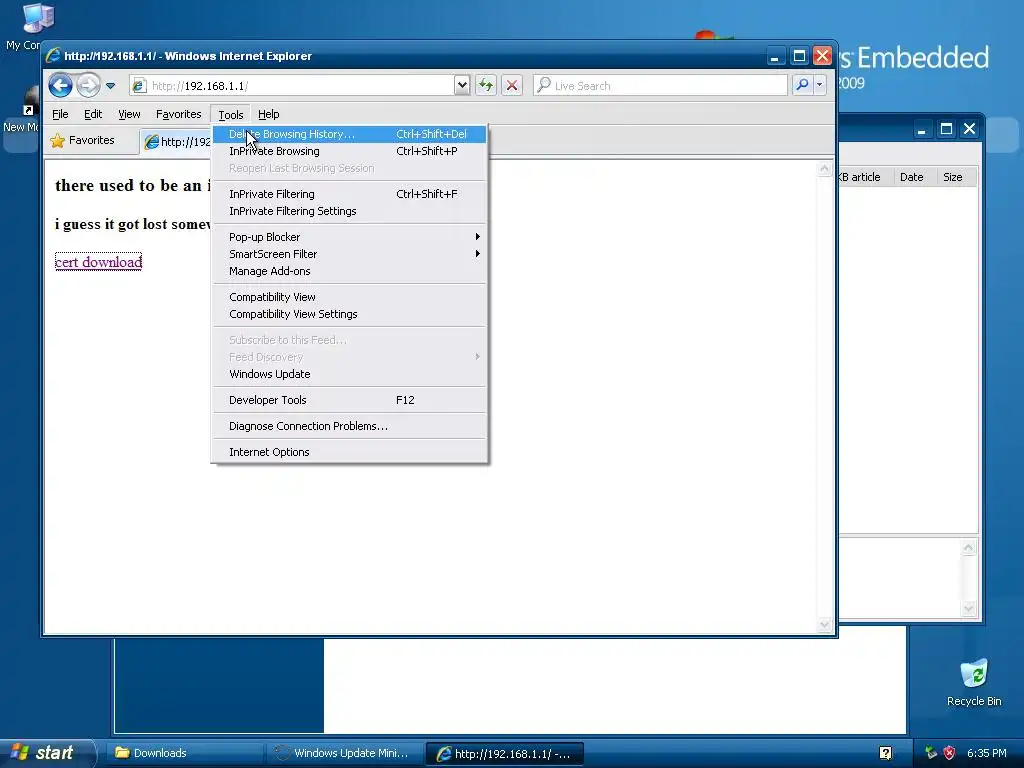The height and width of the screenshot is (768, 1024).
Task: Select the New shortcut desktop icon
Action: coord(20,111)
